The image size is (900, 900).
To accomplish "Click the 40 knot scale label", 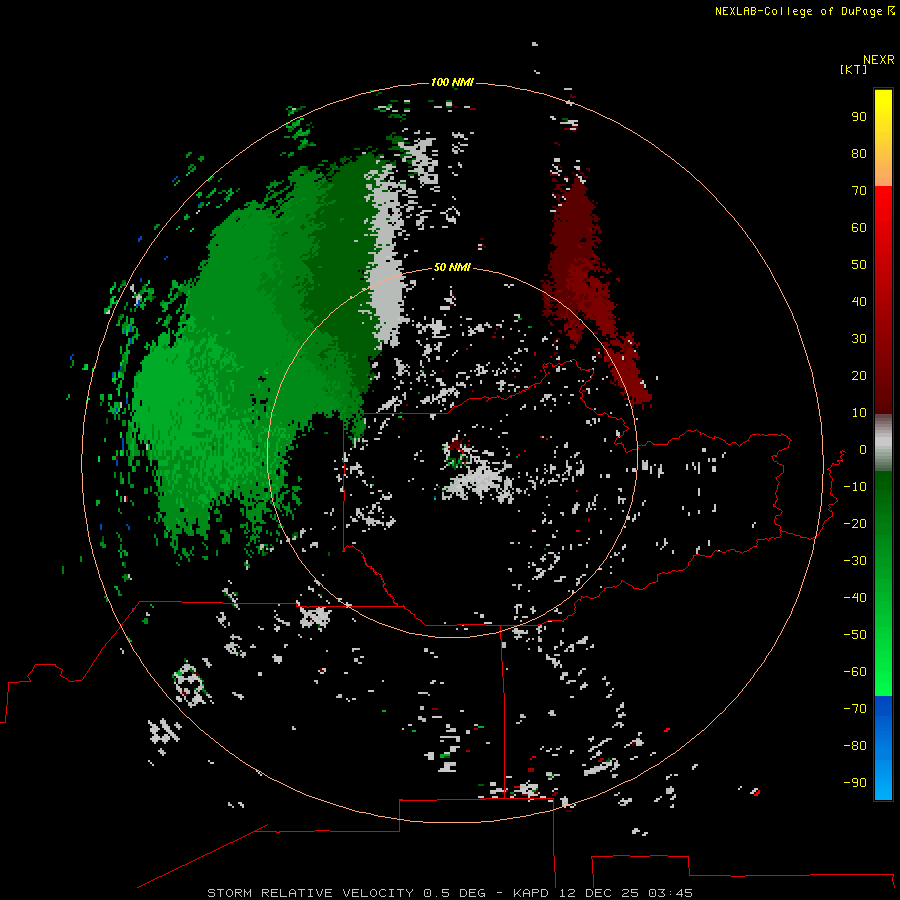I will click(x=859, y=301).
